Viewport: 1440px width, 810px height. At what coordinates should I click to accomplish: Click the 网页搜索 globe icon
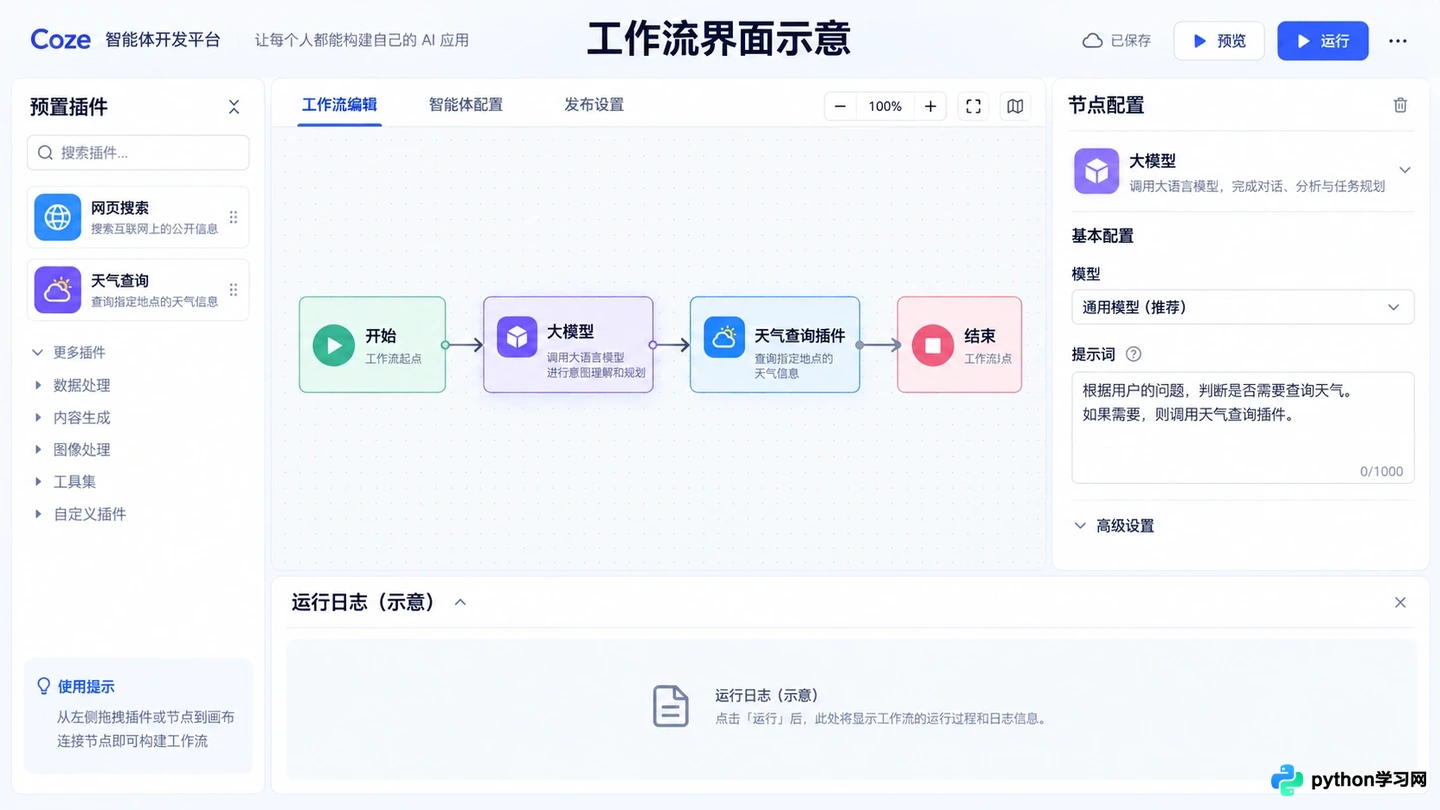[57, 217]
